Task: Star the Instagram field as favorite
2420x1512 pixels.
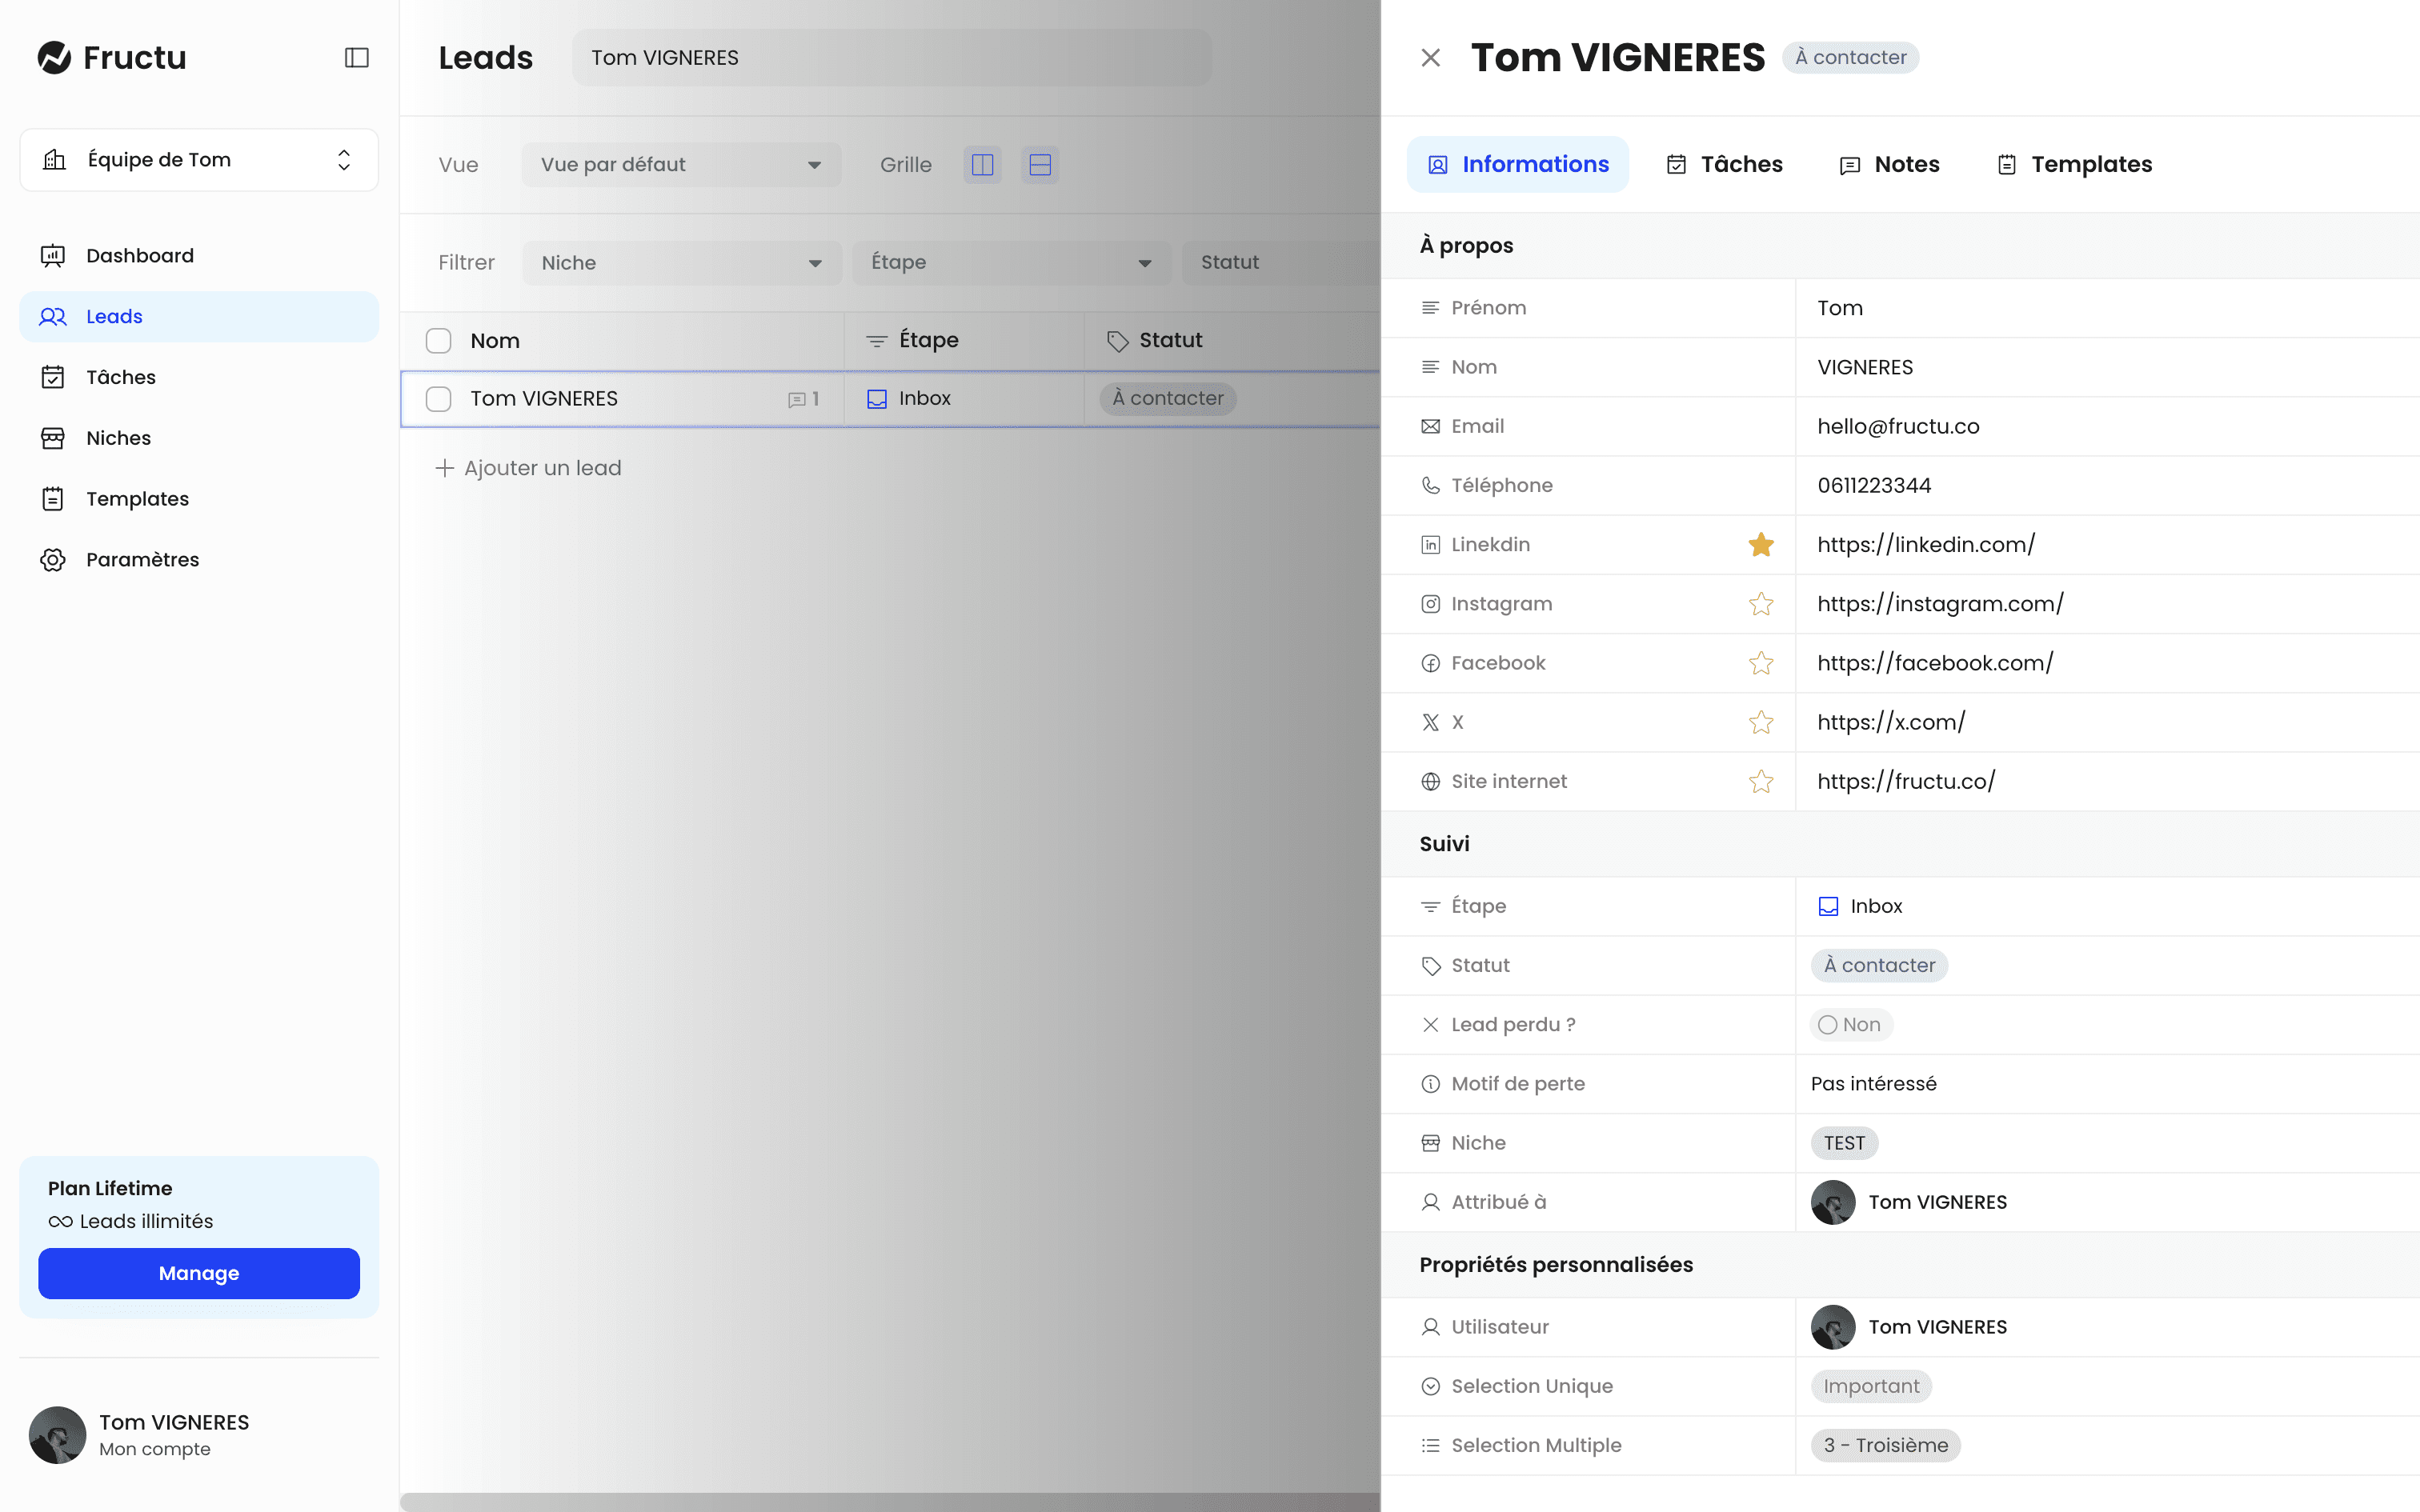Action: 1760,604
